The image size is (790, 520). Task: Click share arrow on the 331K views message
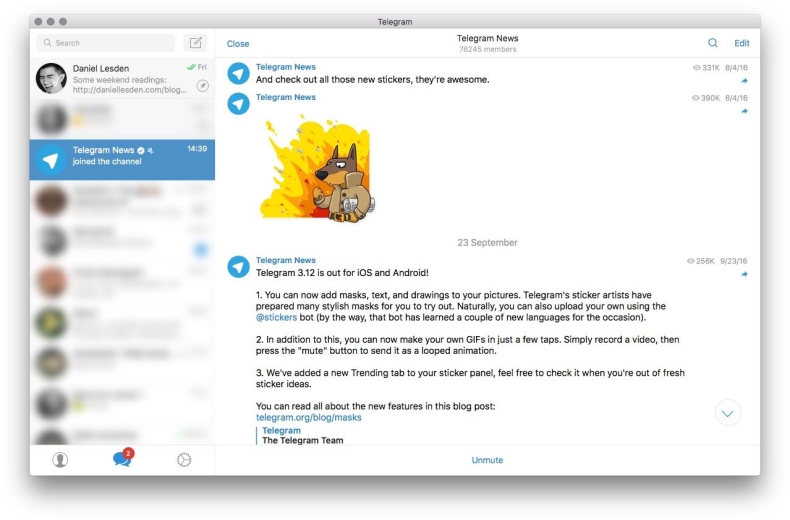click(744, 81)
